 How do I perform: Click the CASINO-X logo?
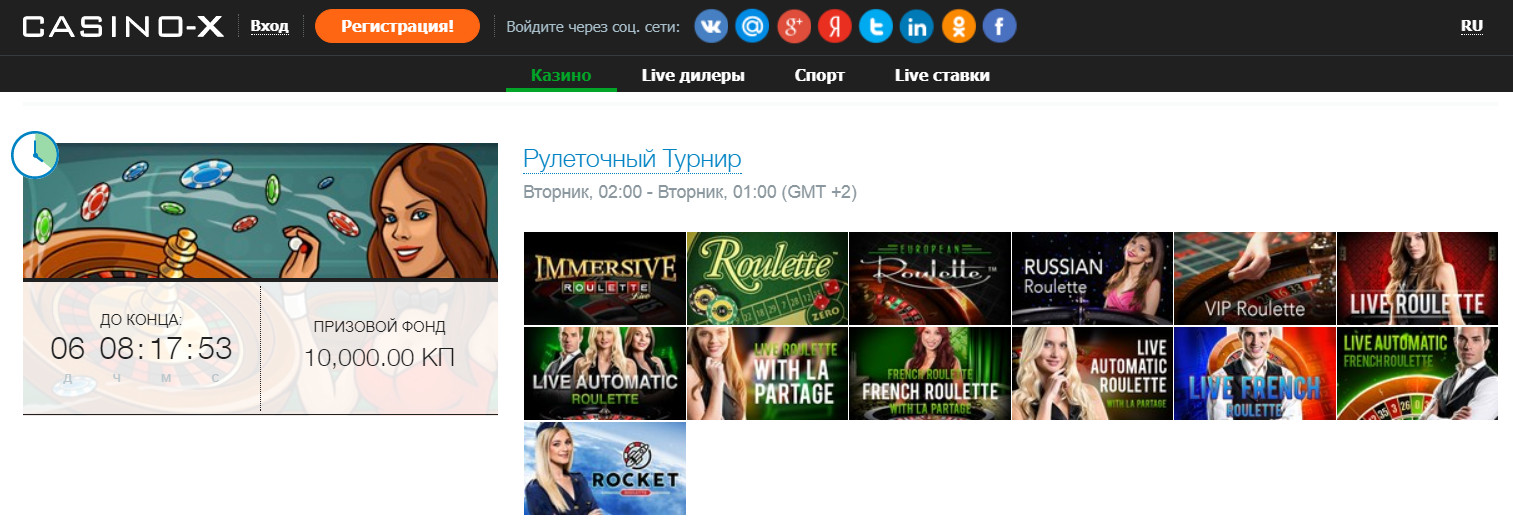coord(123,27)
